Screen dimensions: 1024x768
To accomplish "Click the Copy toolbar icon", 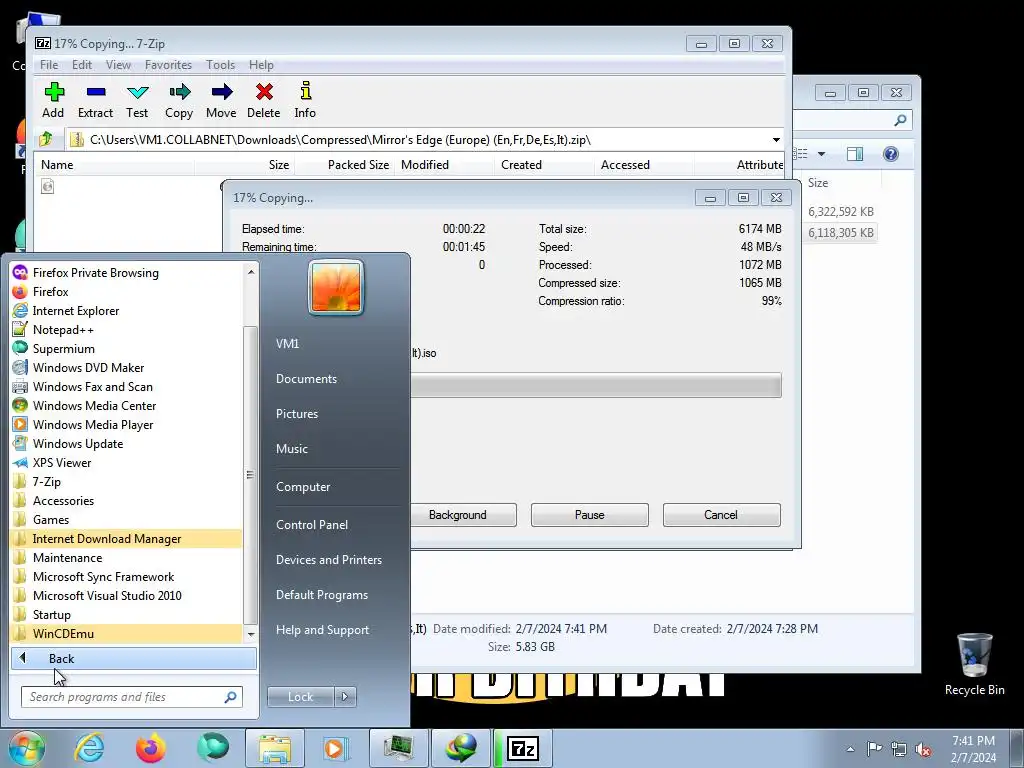I will point(179,99).
